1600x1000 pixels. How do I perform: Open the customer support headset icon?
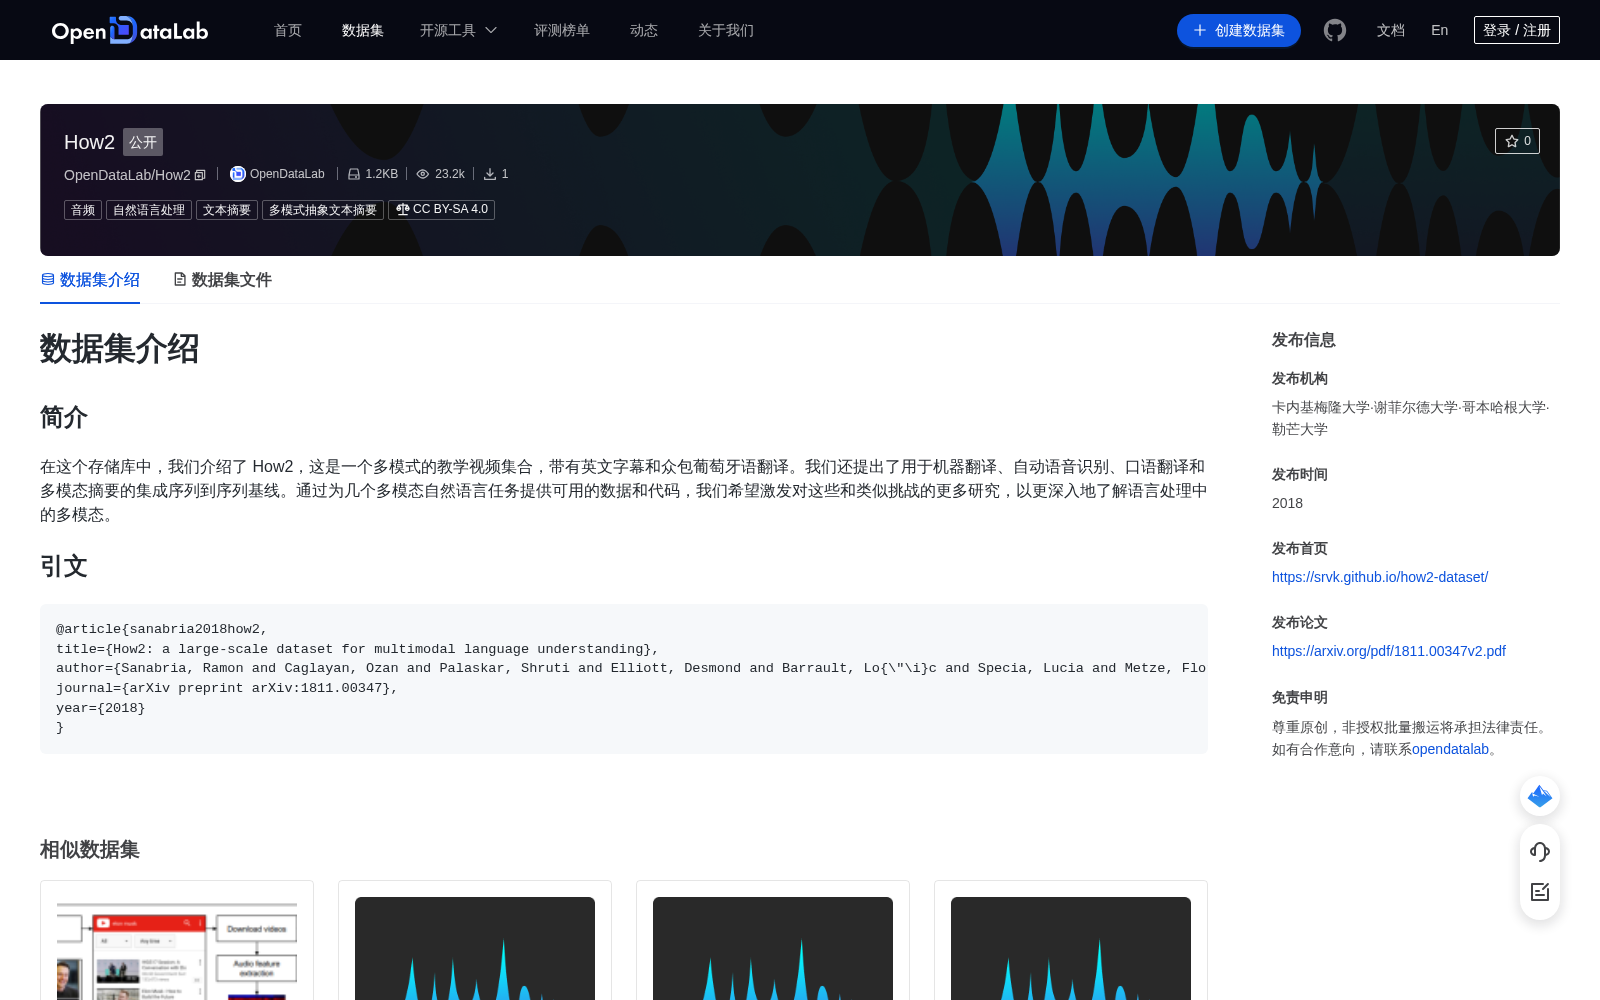point(1540,852)
